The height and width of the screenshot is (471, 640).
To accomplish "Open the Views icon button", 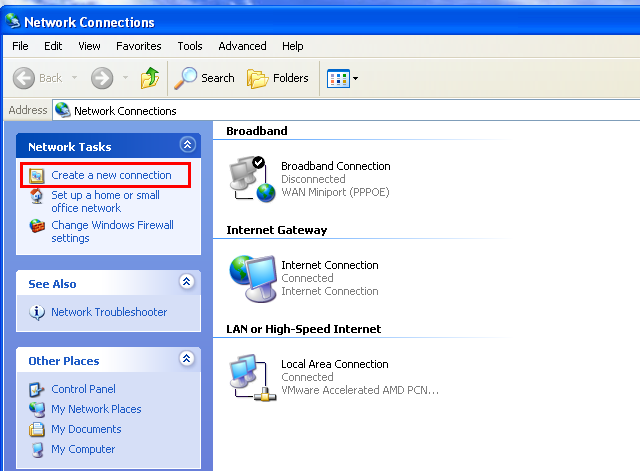I will tap(338, 78).
